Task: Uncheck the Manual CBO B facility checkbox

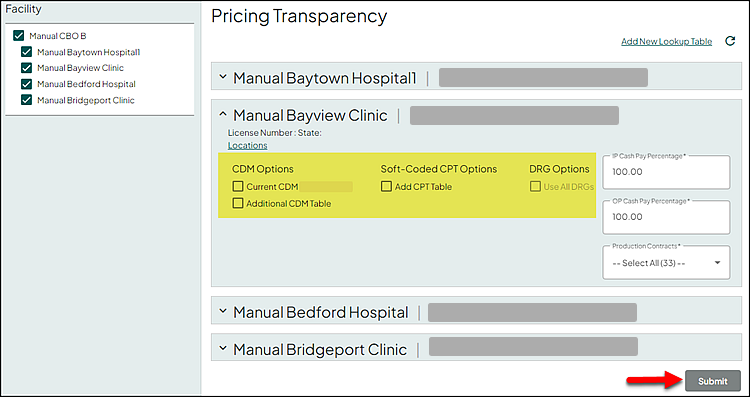Action: (19, 35)
